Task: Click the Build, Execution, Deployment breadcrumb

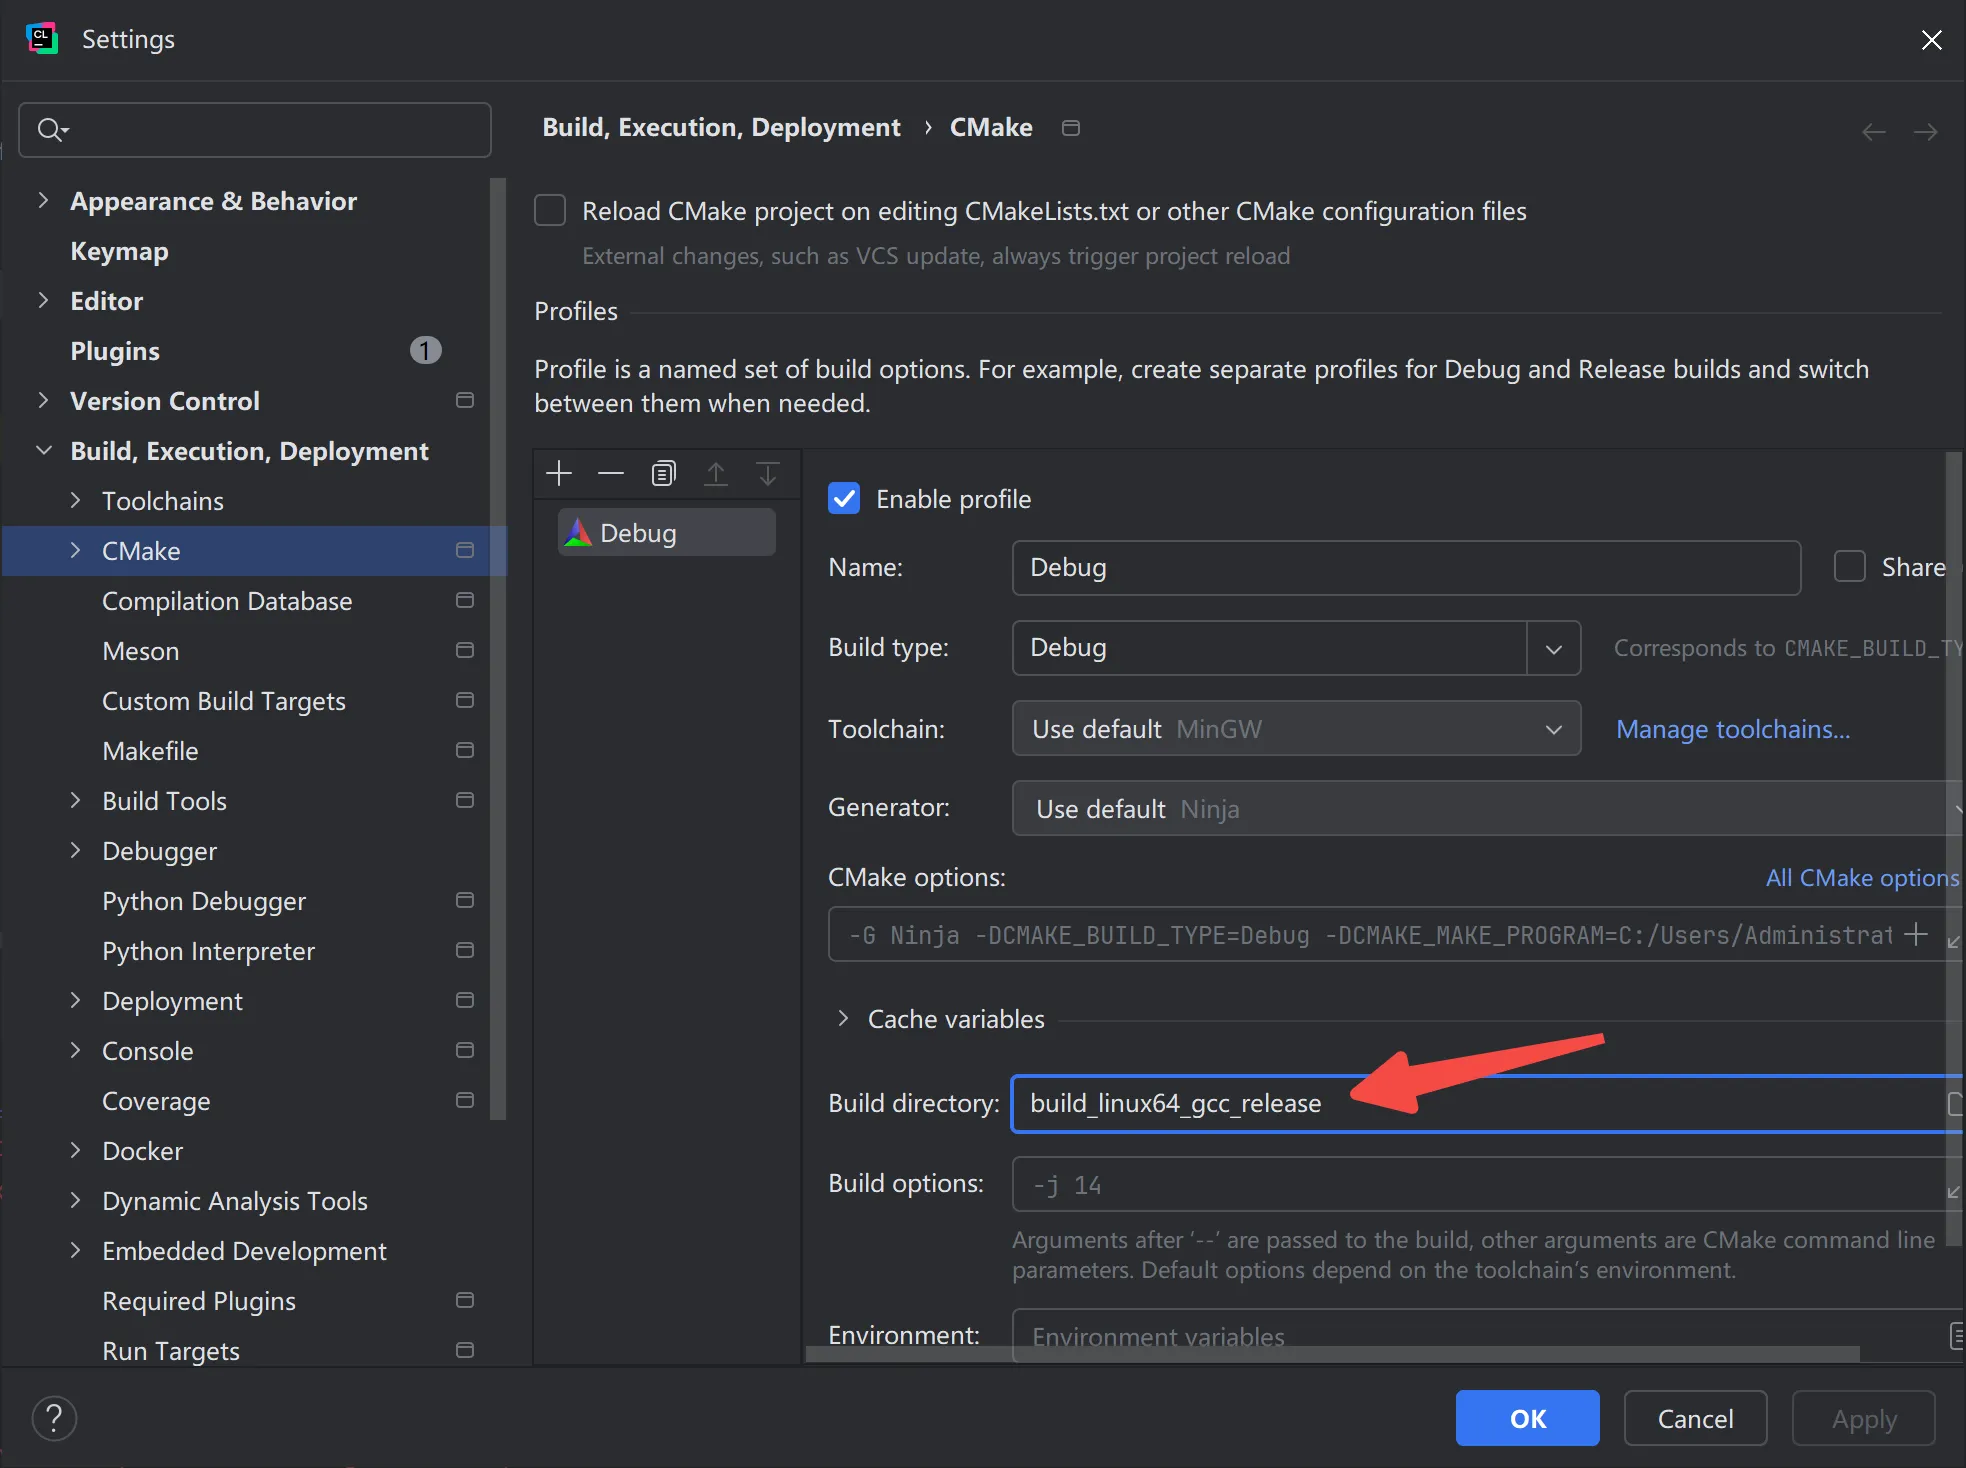Action: pyautogui.click(x=721, y=128)
